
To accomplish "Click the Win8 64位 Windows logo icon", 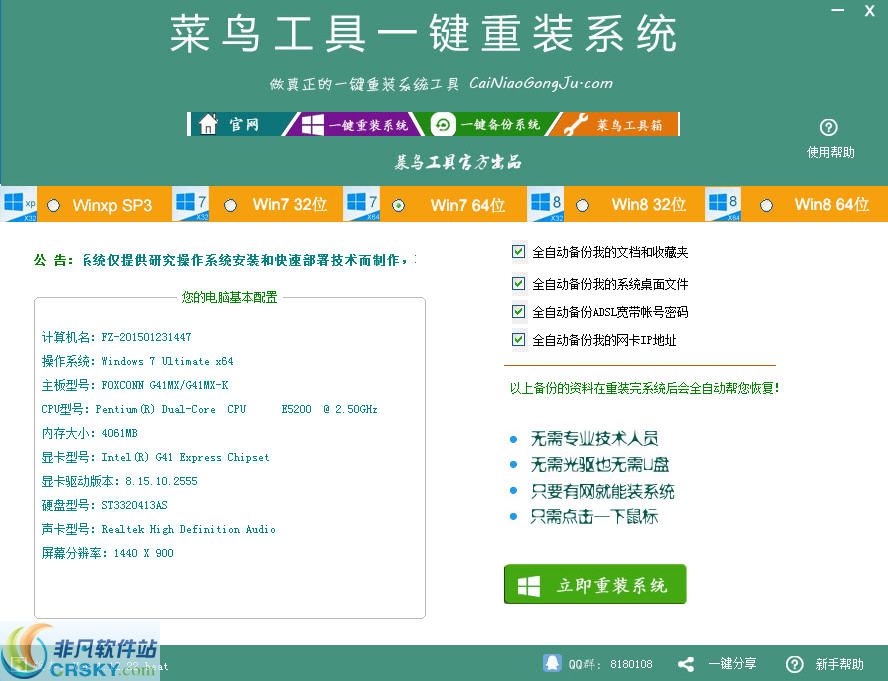I will point(724,203).
